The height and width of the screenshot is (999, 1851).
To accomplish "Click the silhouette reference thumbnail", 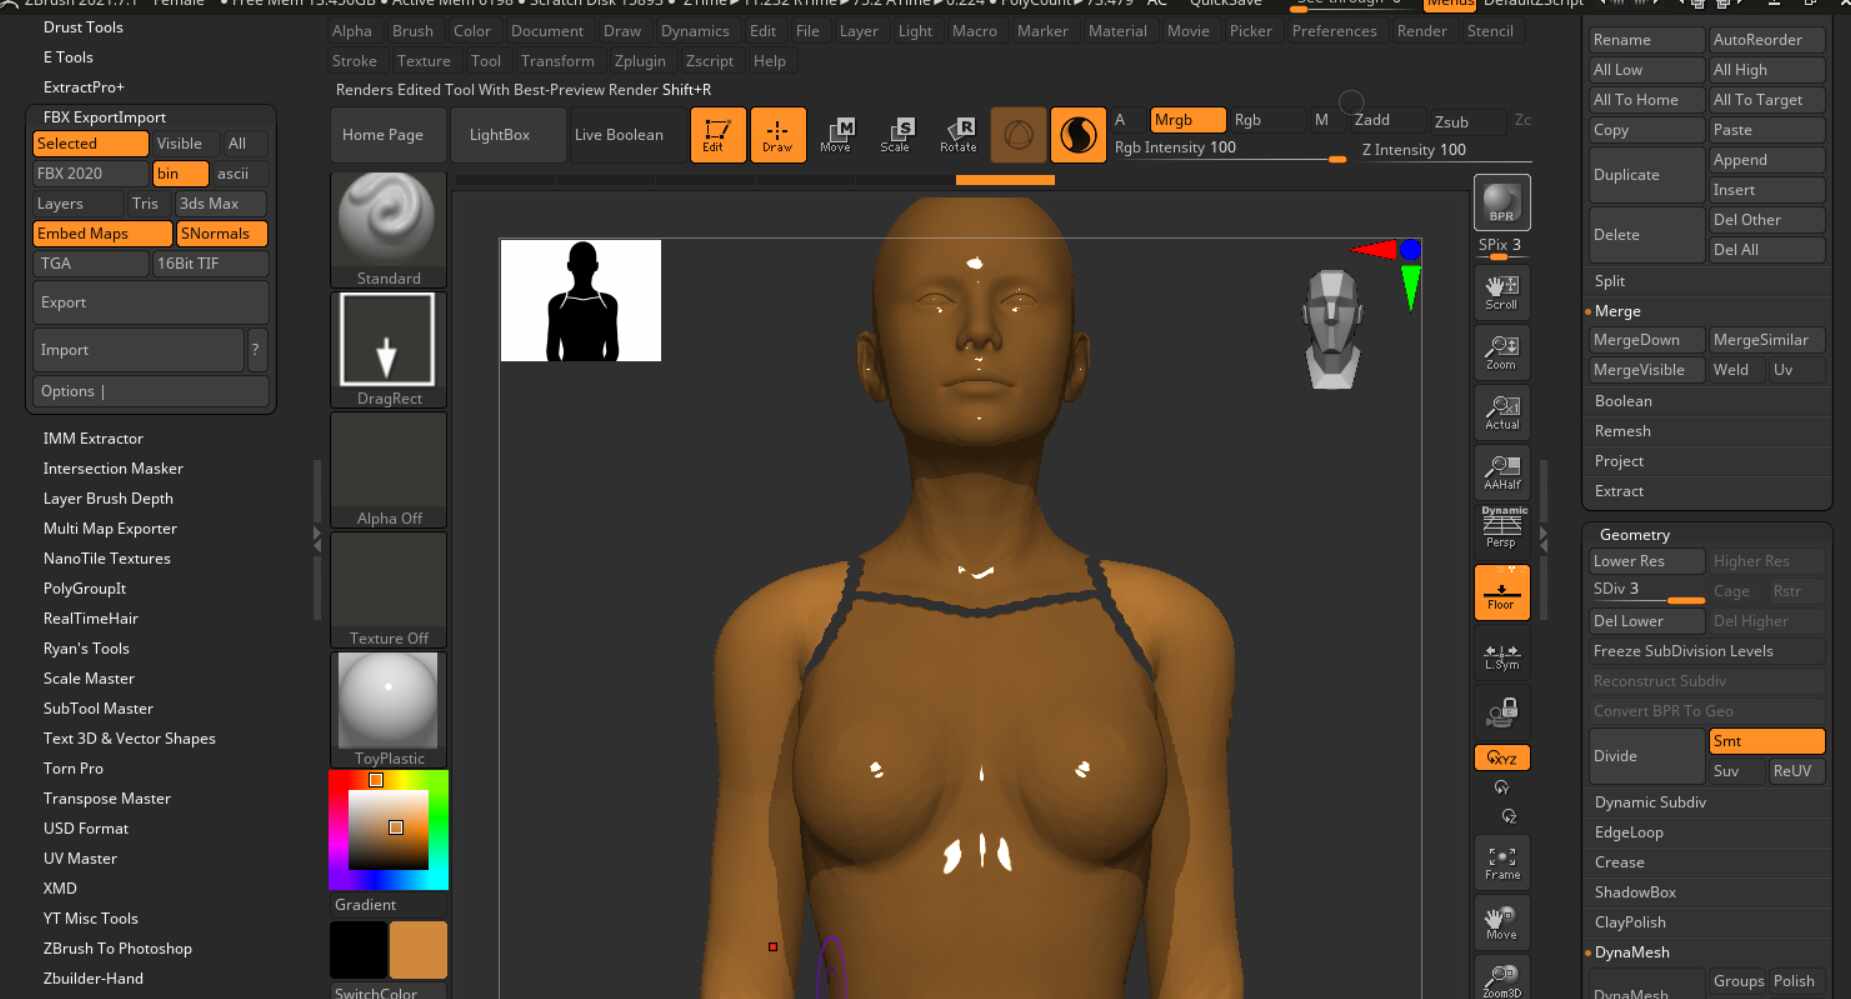I will 581,301.
